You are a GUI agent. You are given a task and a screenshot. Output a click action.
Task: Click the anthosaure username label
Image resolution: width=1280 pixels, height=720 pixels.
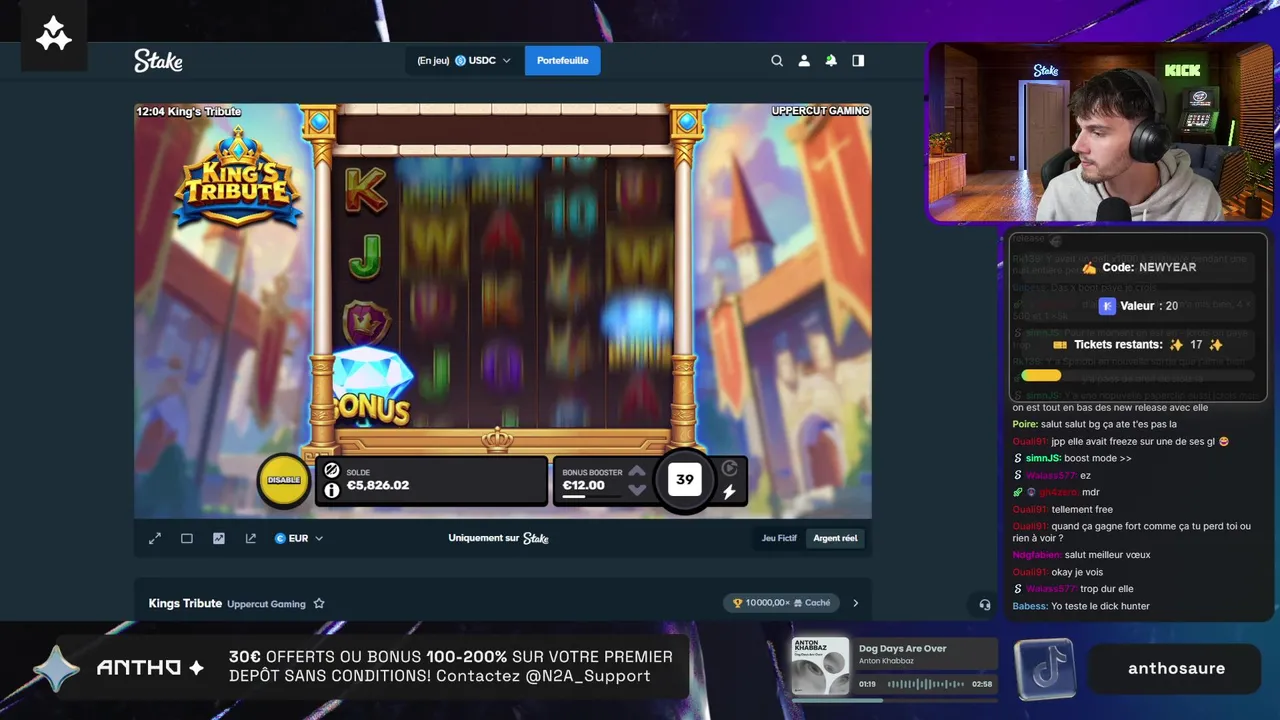(x=1176, y=669)
